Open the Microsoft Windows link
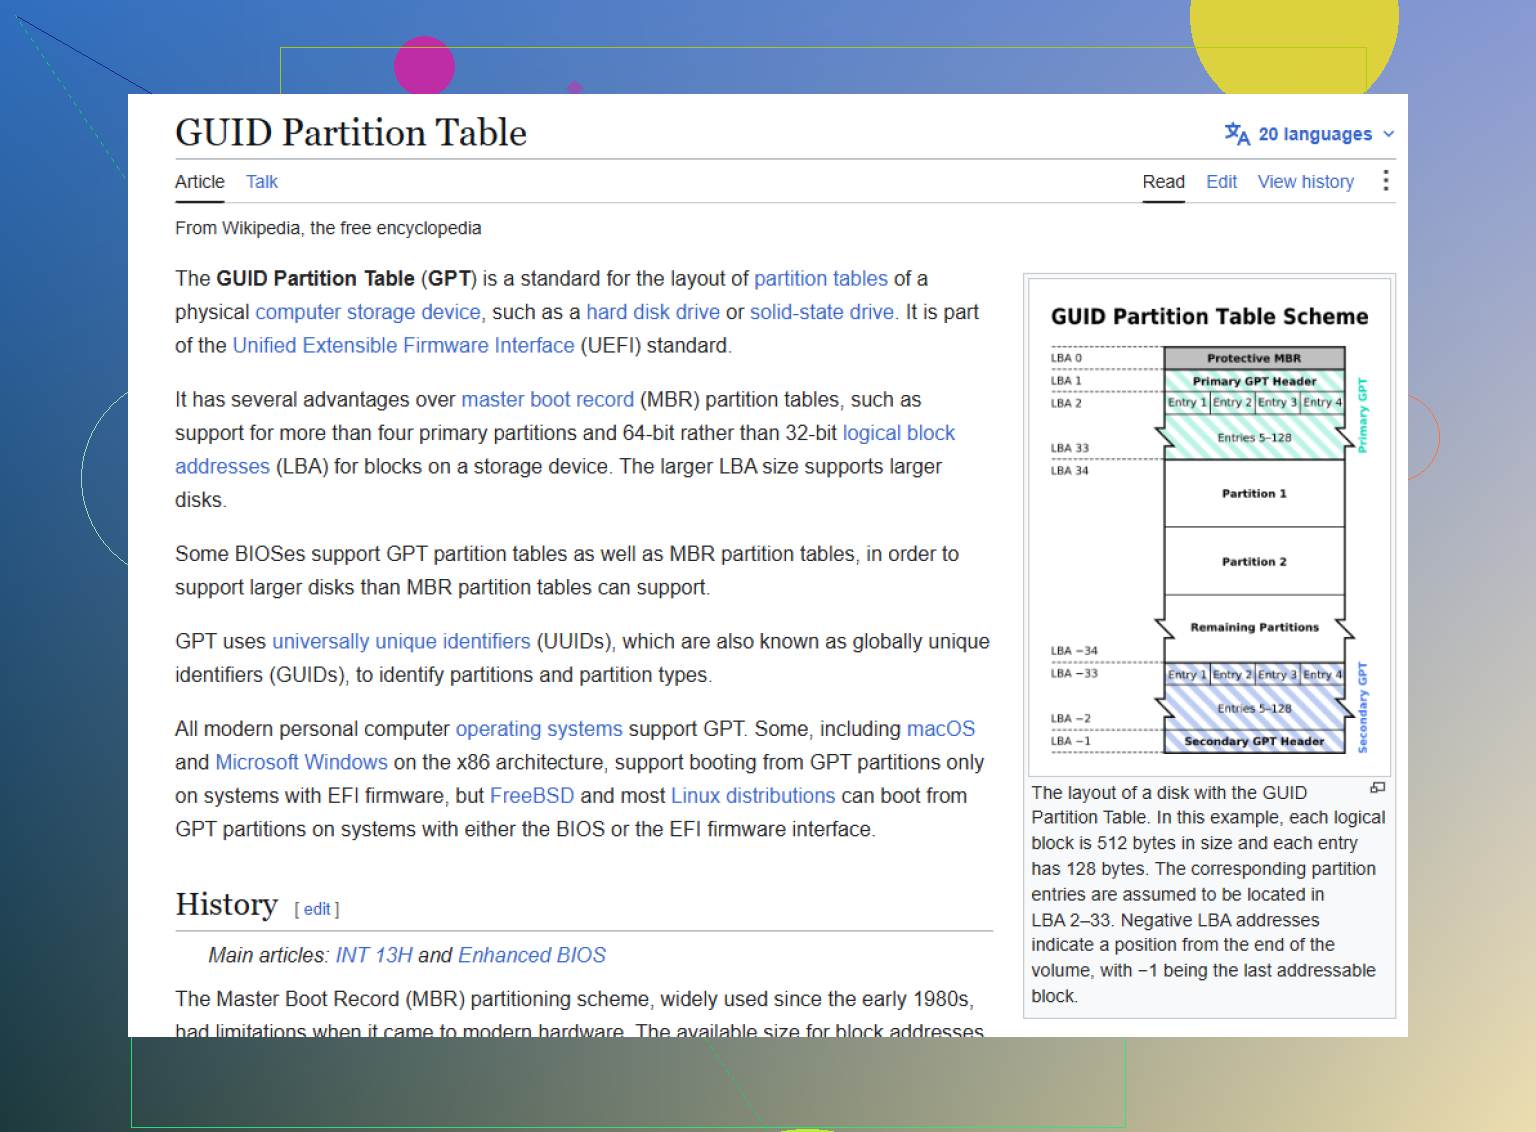The height and width of the screenshot is (1132, 1536). 301,763
